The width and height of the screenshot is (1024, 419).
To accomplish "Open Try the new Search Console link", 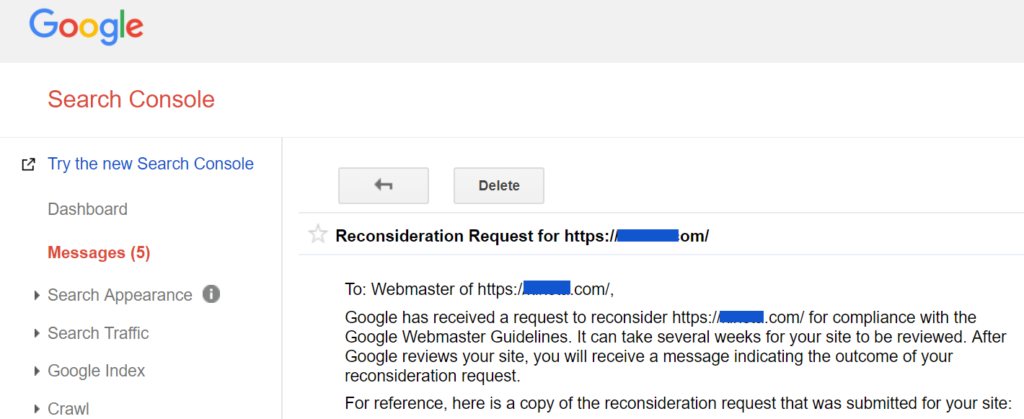I will click(x=151, y=164).
